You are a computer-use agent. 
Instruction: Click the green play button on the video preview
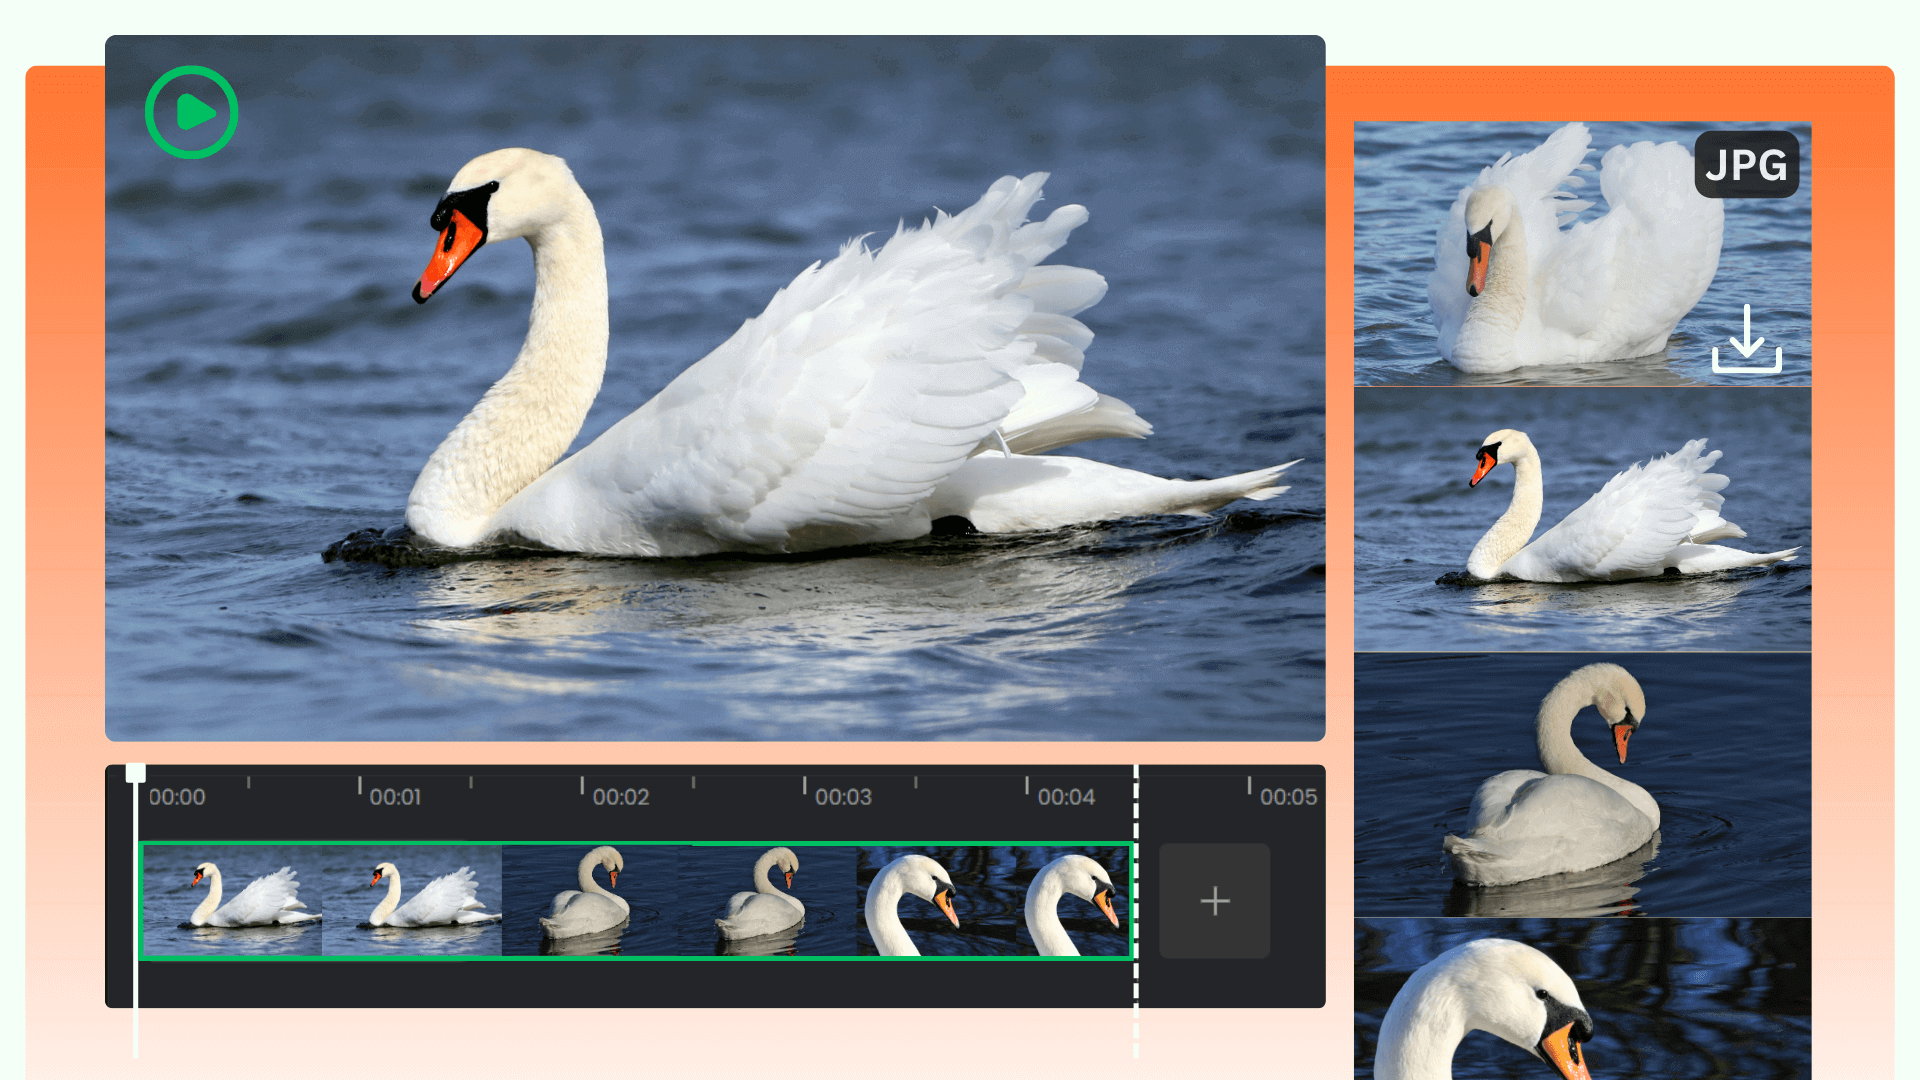click(x=190, y=113)
